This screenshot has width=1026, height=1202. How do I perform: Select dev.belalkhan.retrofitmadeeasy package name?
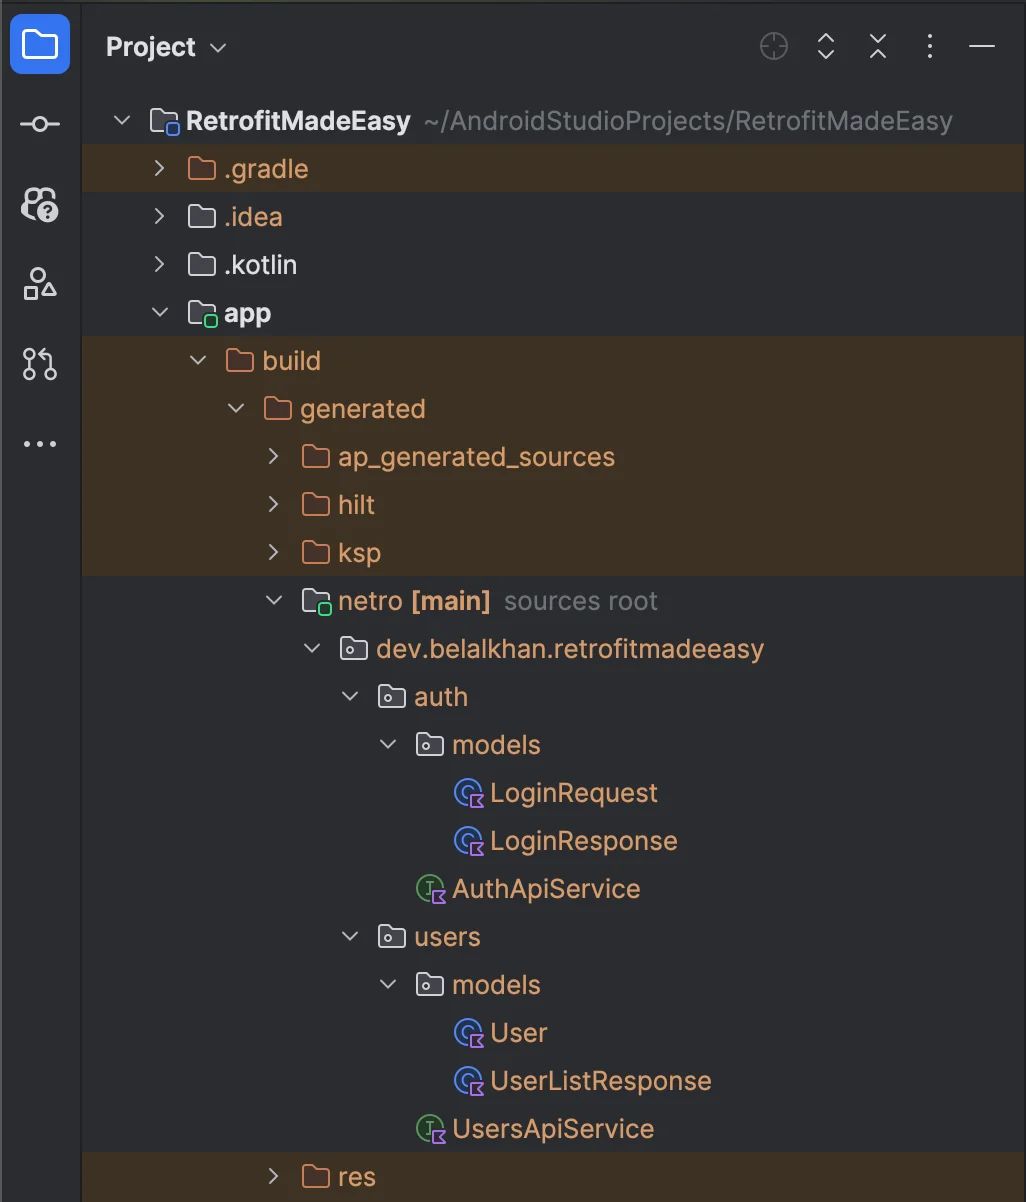570,649
